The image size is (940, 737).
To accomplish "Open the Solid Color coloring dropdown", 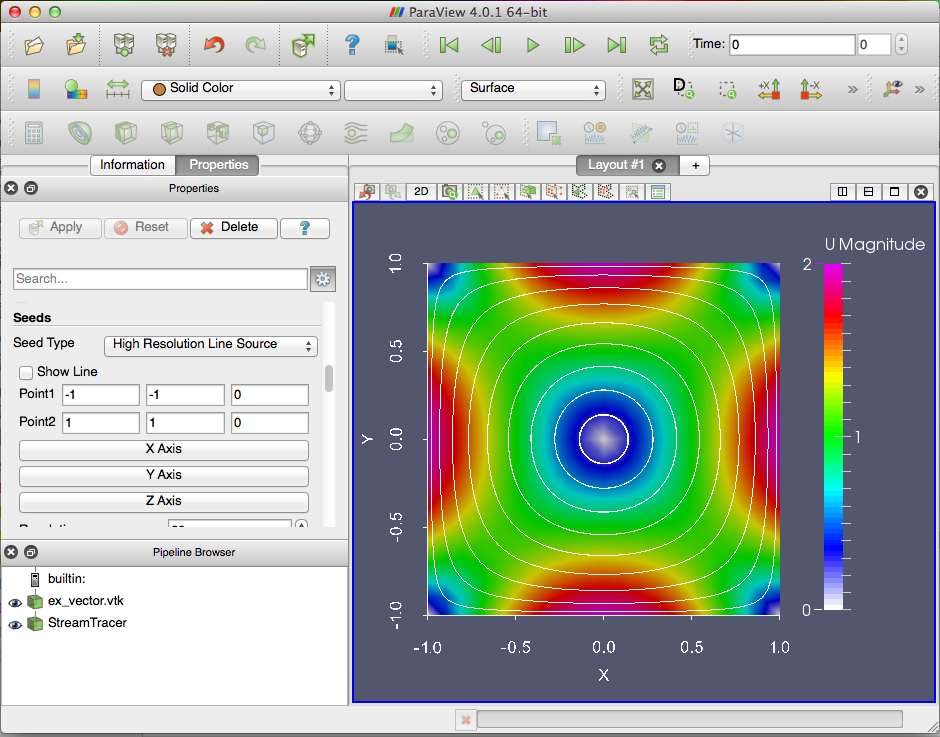I will 240,89.
